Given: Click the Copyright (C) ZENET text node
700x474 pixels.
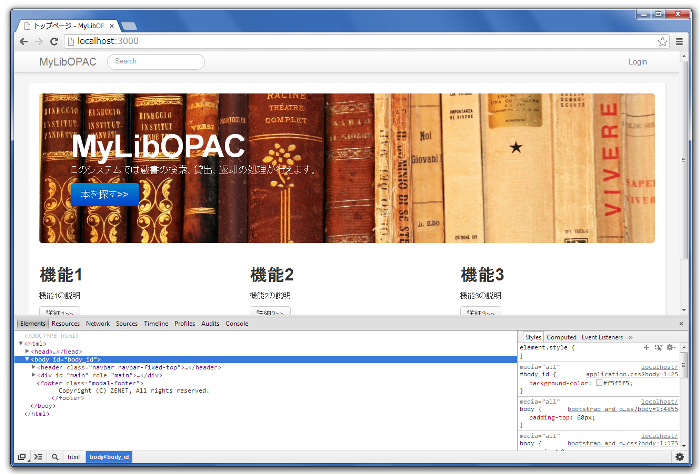Looking at the screenshot, I should [133, 391].
